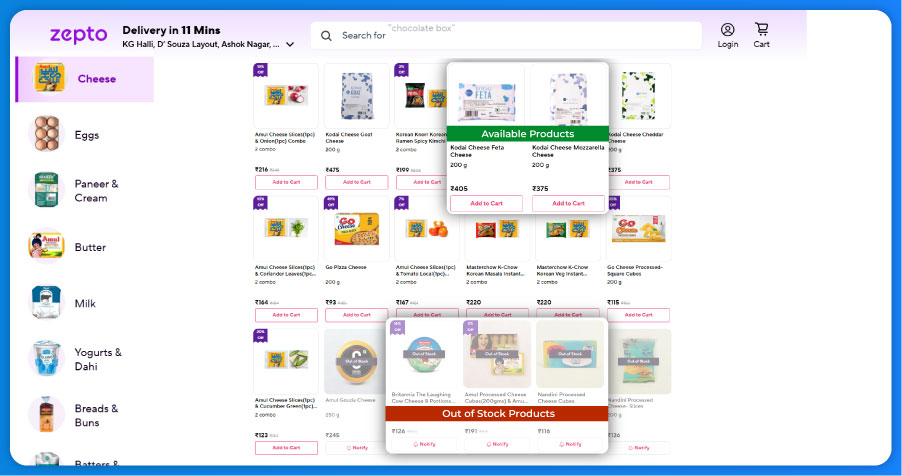The image size is (902, 476).
Task: Select the Yogurts & Dahi category icon
Action: (x=46, y=359)
